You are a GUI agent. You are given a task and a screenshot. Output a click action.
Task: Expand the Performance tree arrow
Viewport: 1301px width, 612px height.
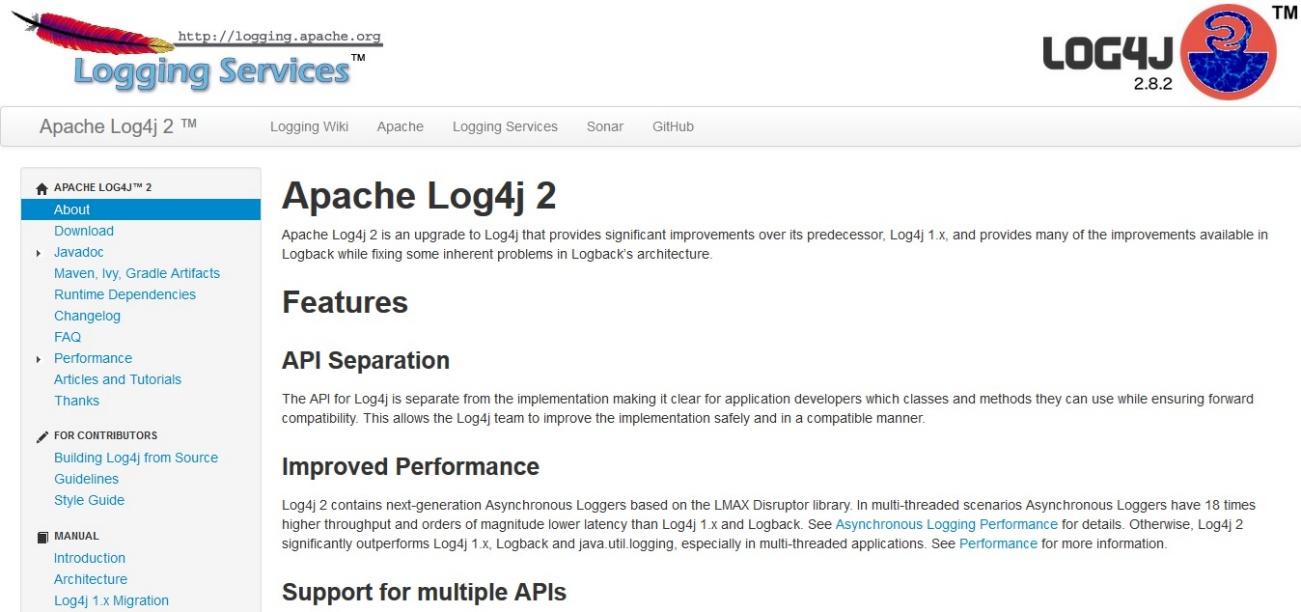pyautogui.click(x=38, y=359)
